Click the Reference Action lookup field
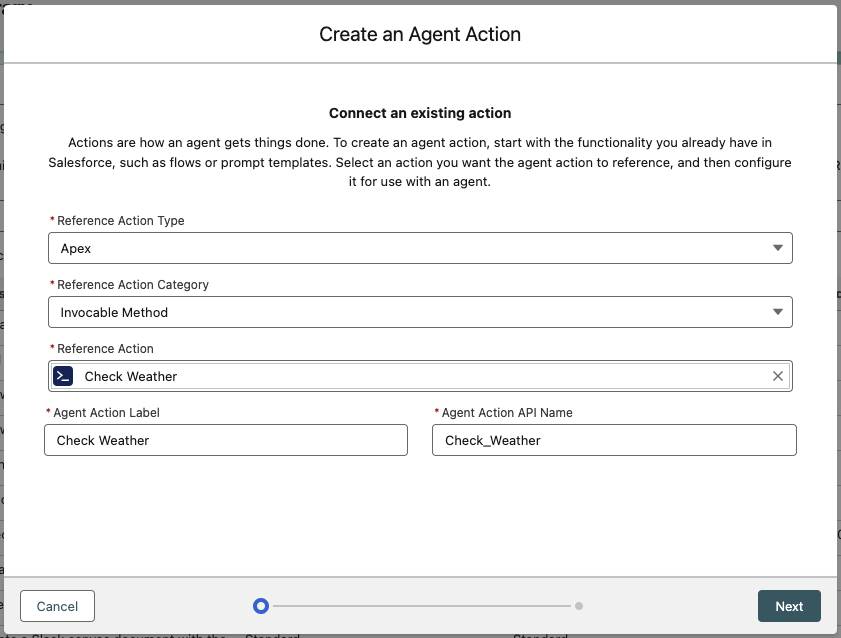This screenshot has width=841, height=638. [x=420, y=376]
